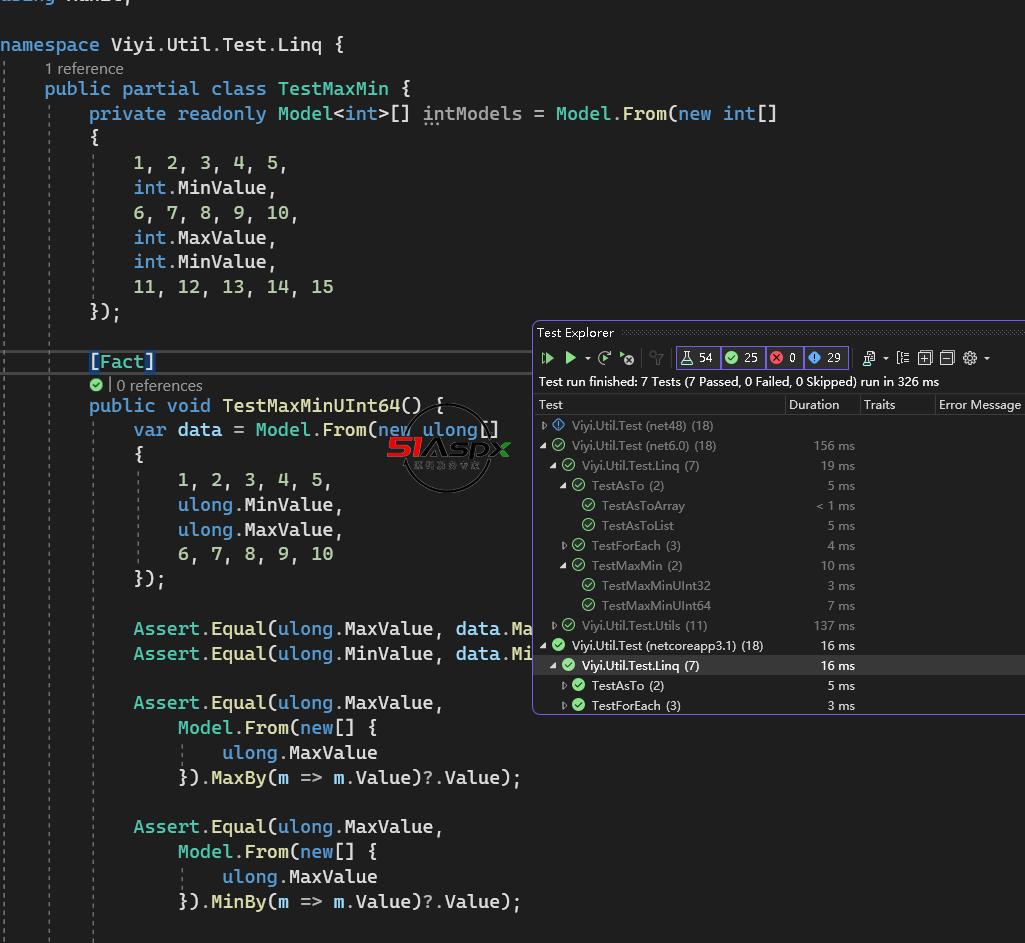Expand the Viyi.Util.Test.Utils (11) node

(555, 626)
